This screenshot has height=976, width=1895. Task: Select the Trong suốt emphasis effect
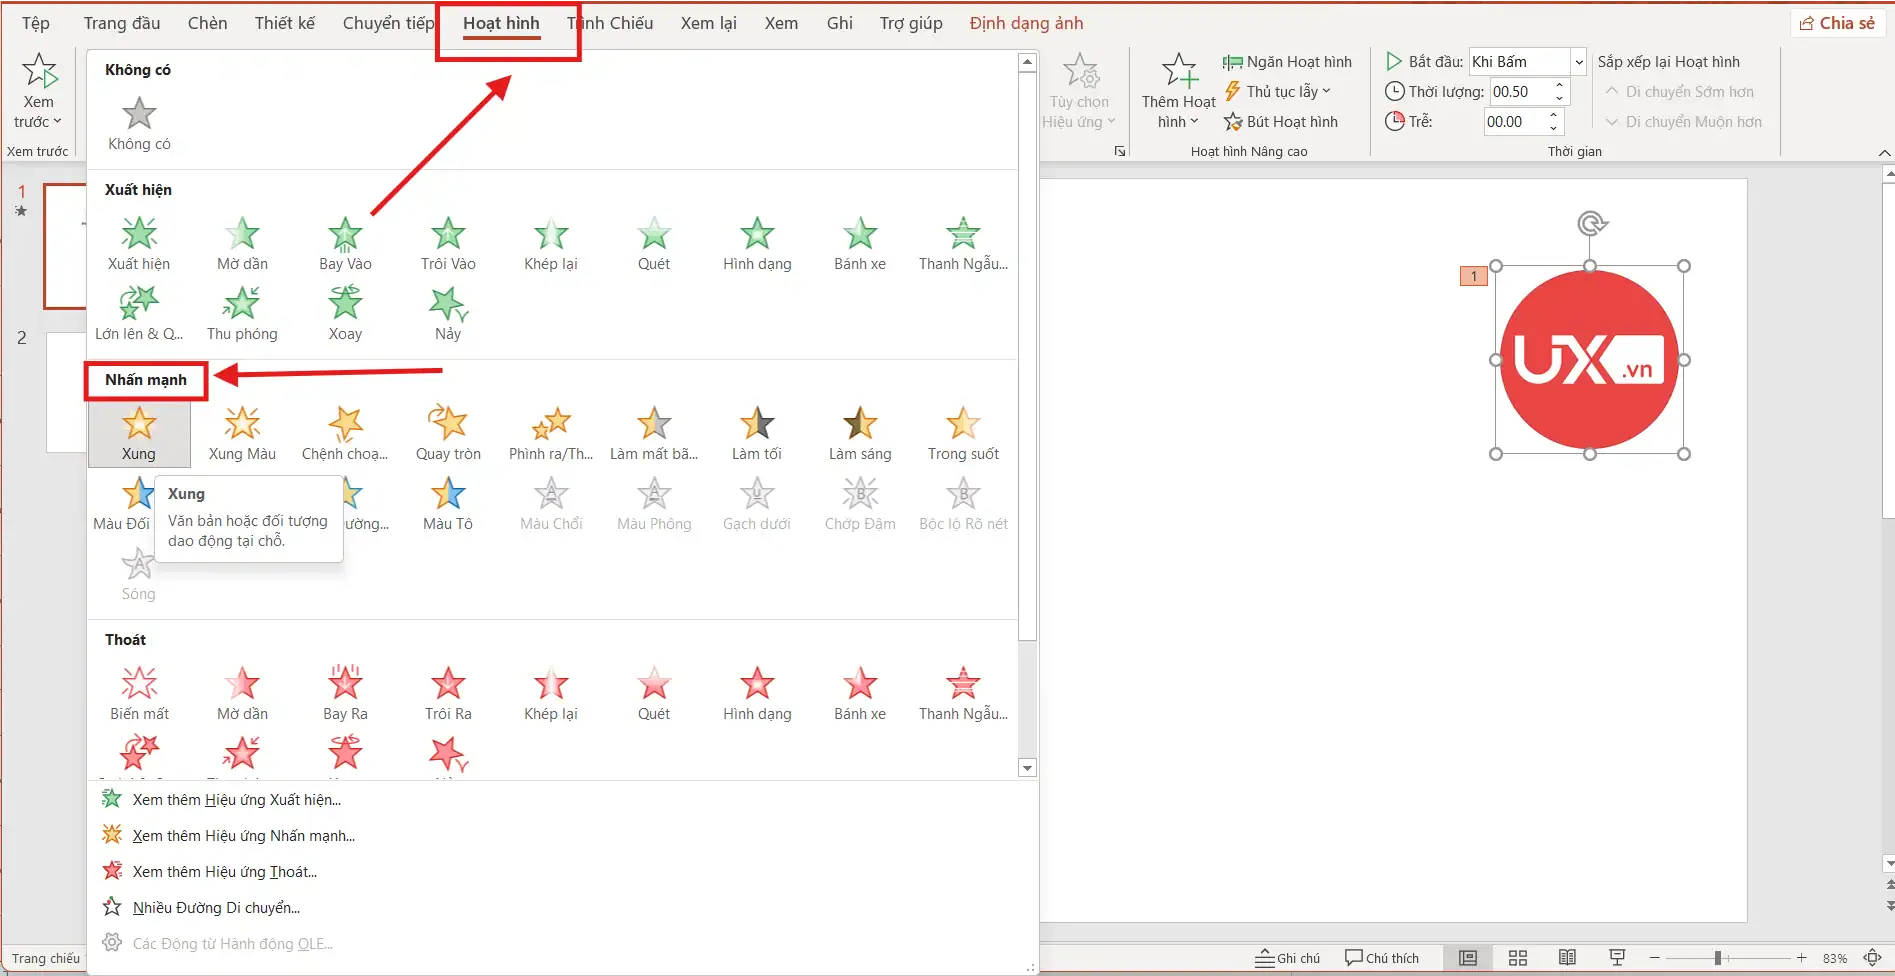pyautogui.click(x=963, y=434)
